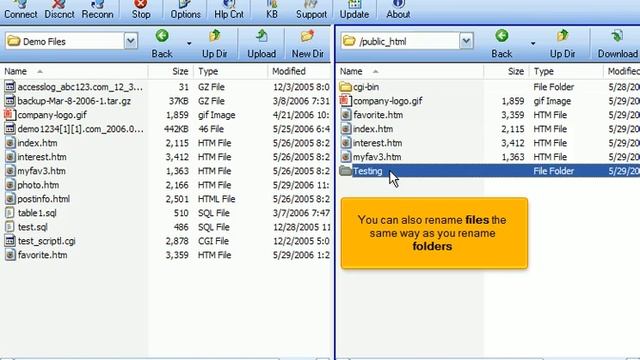Click the remote pane Up Dir icon

pyautogui.click(x=562, y=36)
